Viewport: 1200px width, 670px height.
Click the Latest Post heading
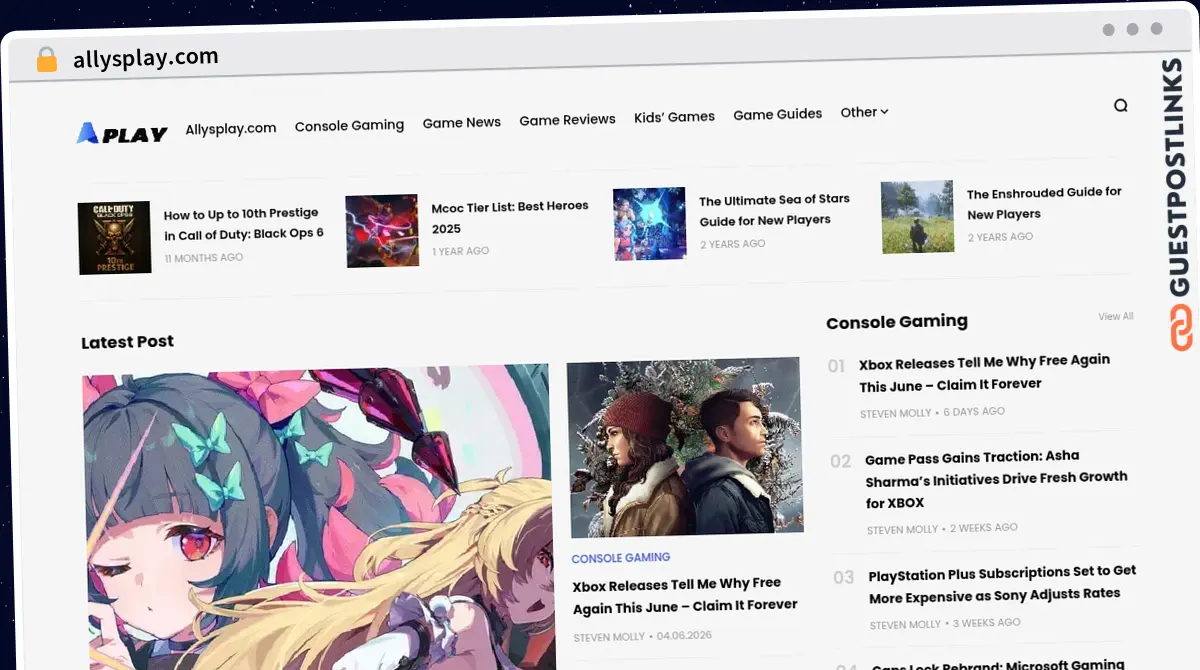pos(128,342)
